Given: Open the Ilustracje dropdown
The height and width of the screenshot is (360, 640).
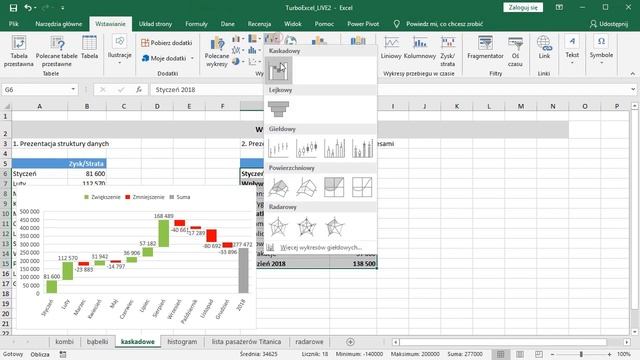Looking at the screenshot, I should coord(120,50).
